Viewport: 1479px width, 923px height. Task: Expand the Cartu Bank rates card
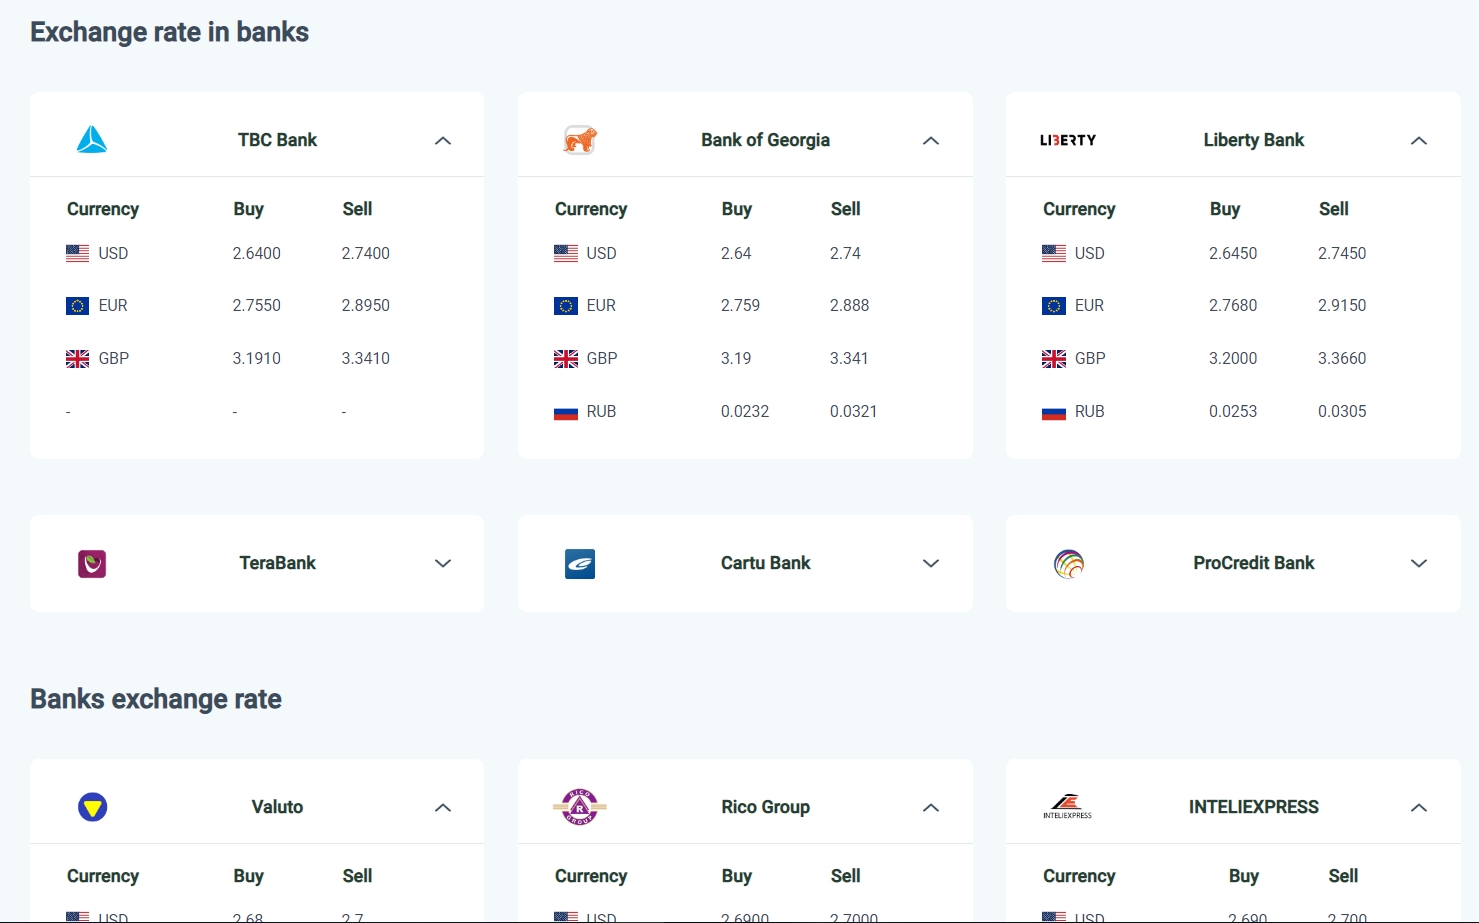pos(931,564)
